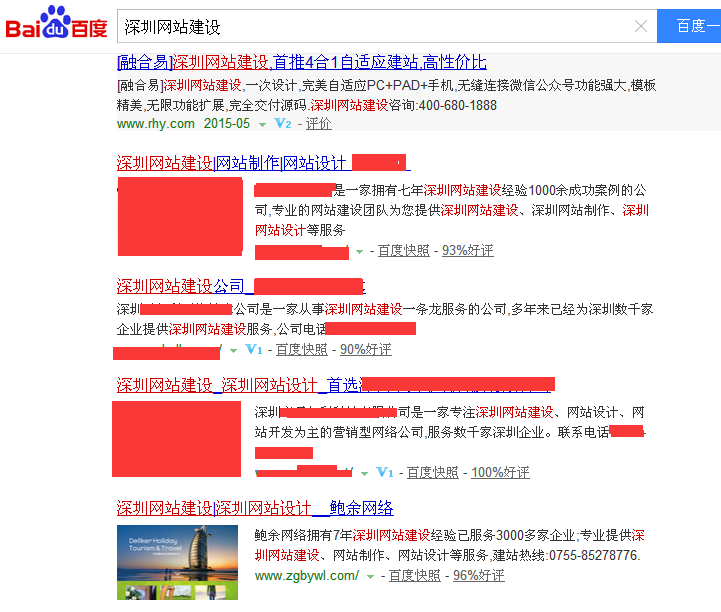721x612 pixels.
Task: Click the 鲍余网络 result thumbnail image
Action: [177, 562]
